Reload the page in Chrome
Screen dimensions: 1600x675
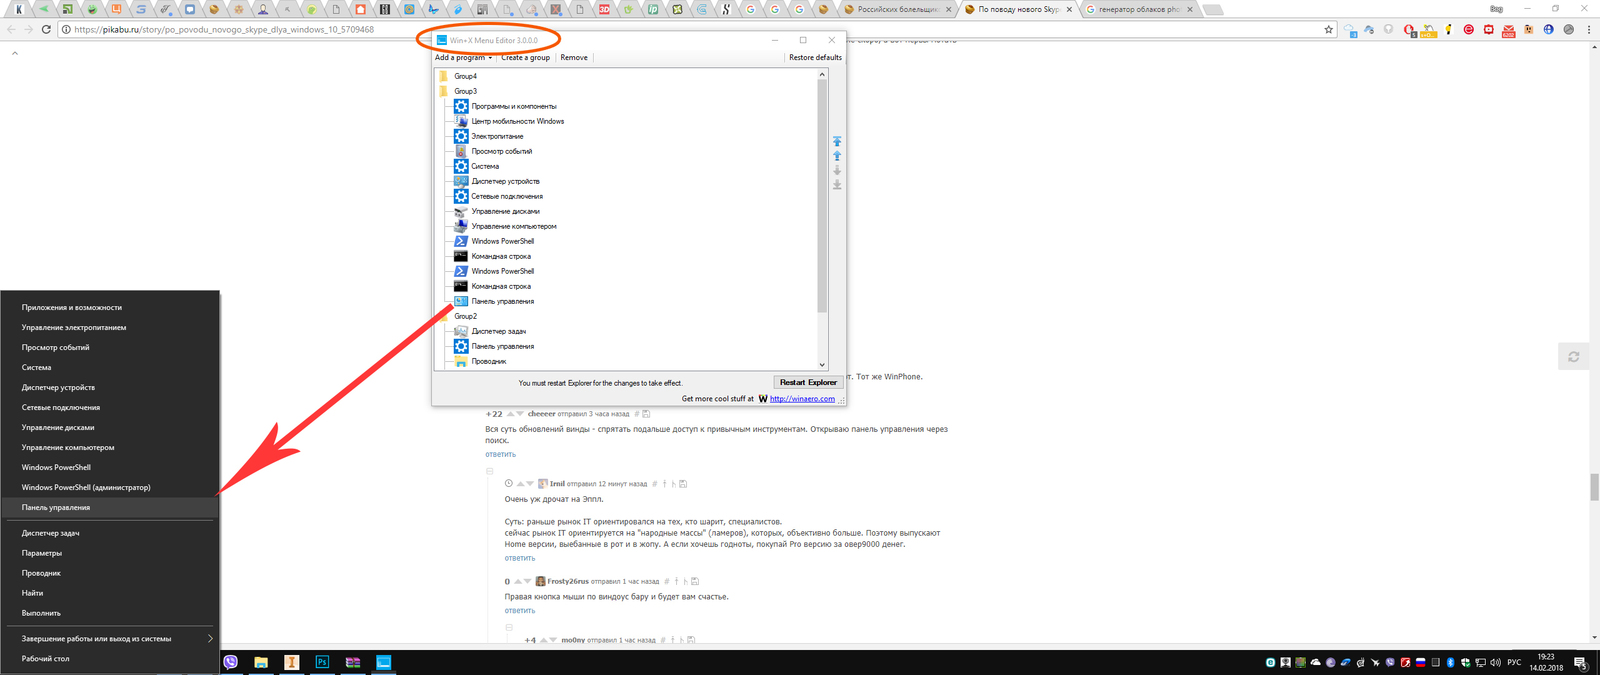coord(46,30)
